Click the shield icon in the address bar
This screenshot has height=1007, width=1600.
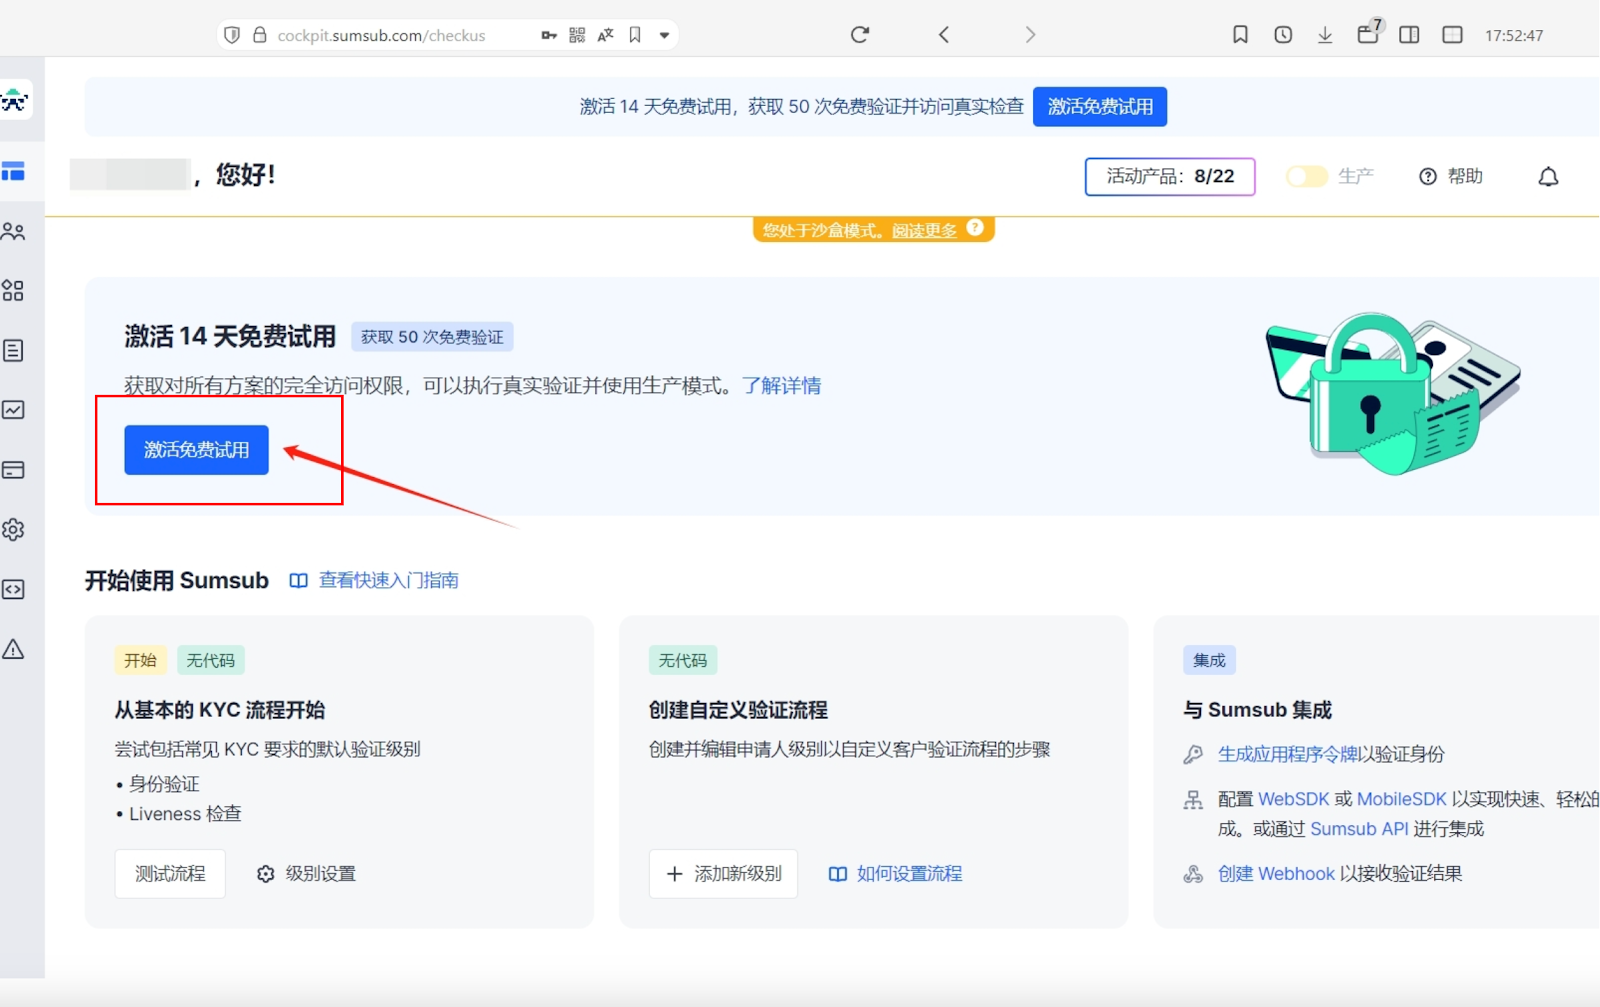tap(232, 35)
